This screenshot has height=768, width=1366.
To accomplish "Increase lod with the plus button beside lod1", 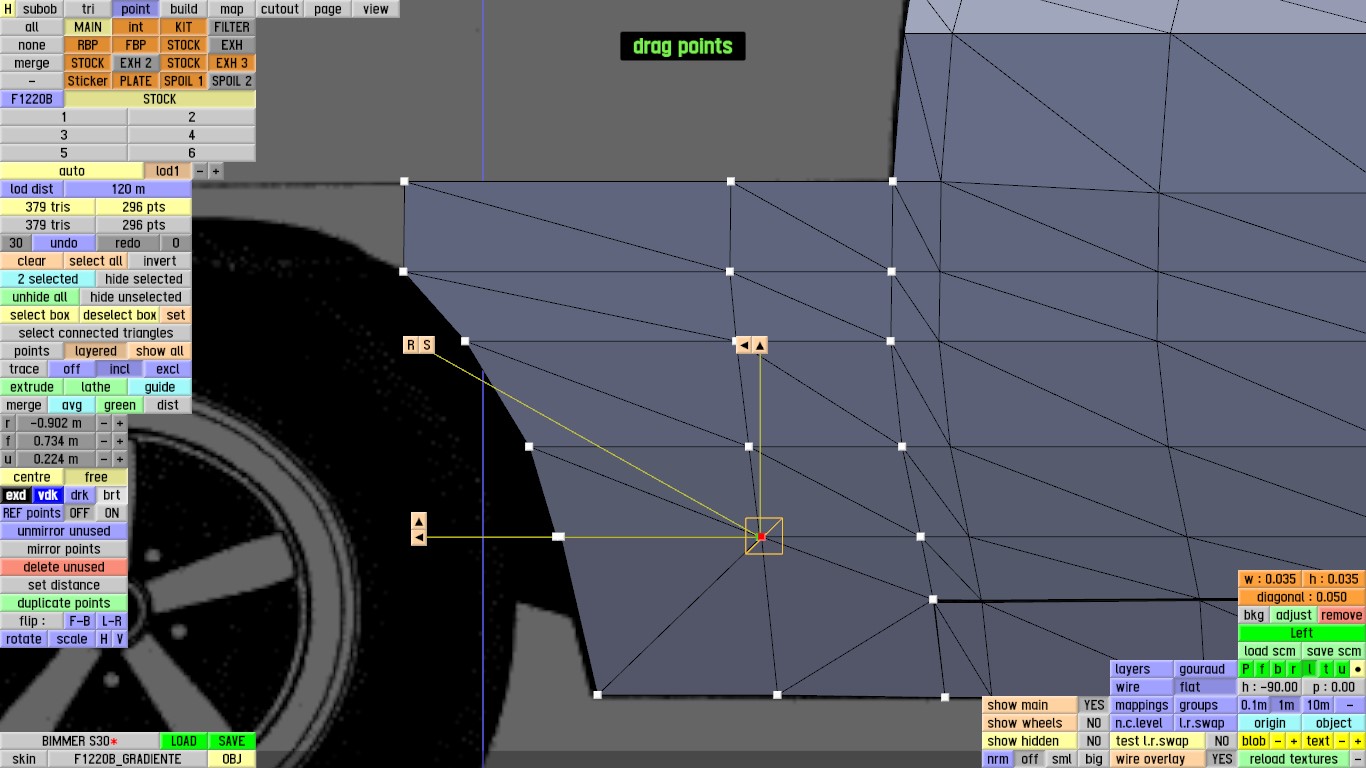I will [215, 171].
